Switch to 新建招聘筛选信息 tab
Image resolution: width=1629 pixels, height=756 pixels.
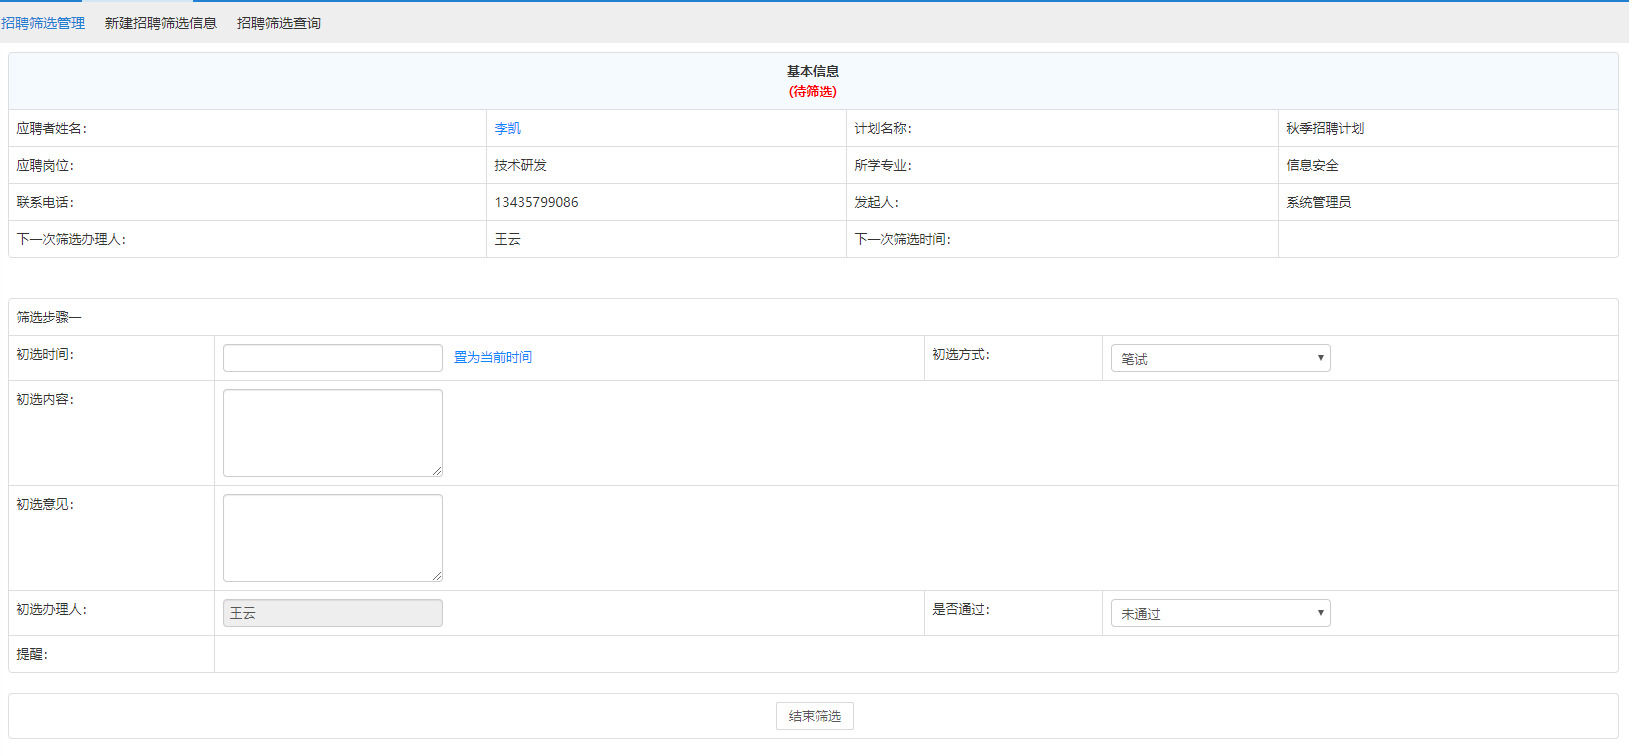[160, 23]
